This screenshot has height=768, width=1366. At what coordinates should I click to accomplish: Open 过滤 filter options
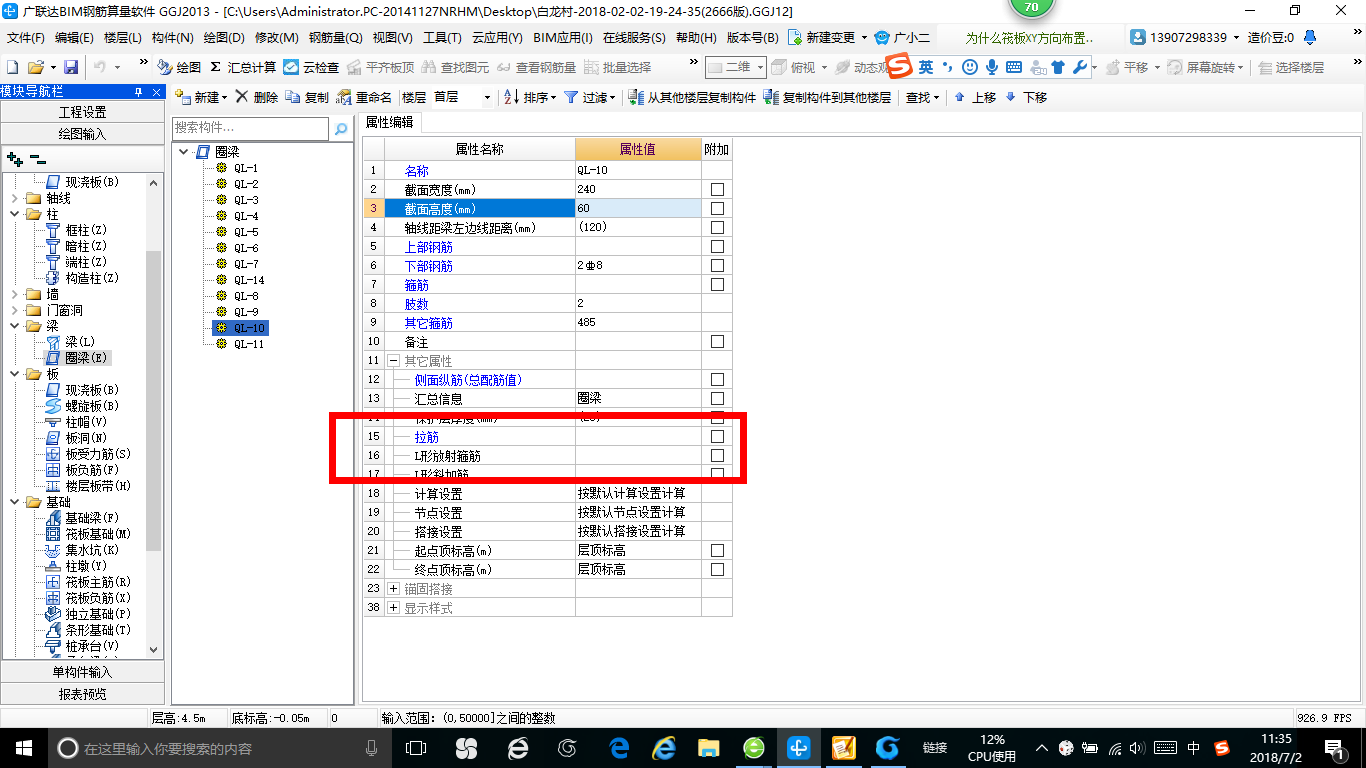[589, 97]
